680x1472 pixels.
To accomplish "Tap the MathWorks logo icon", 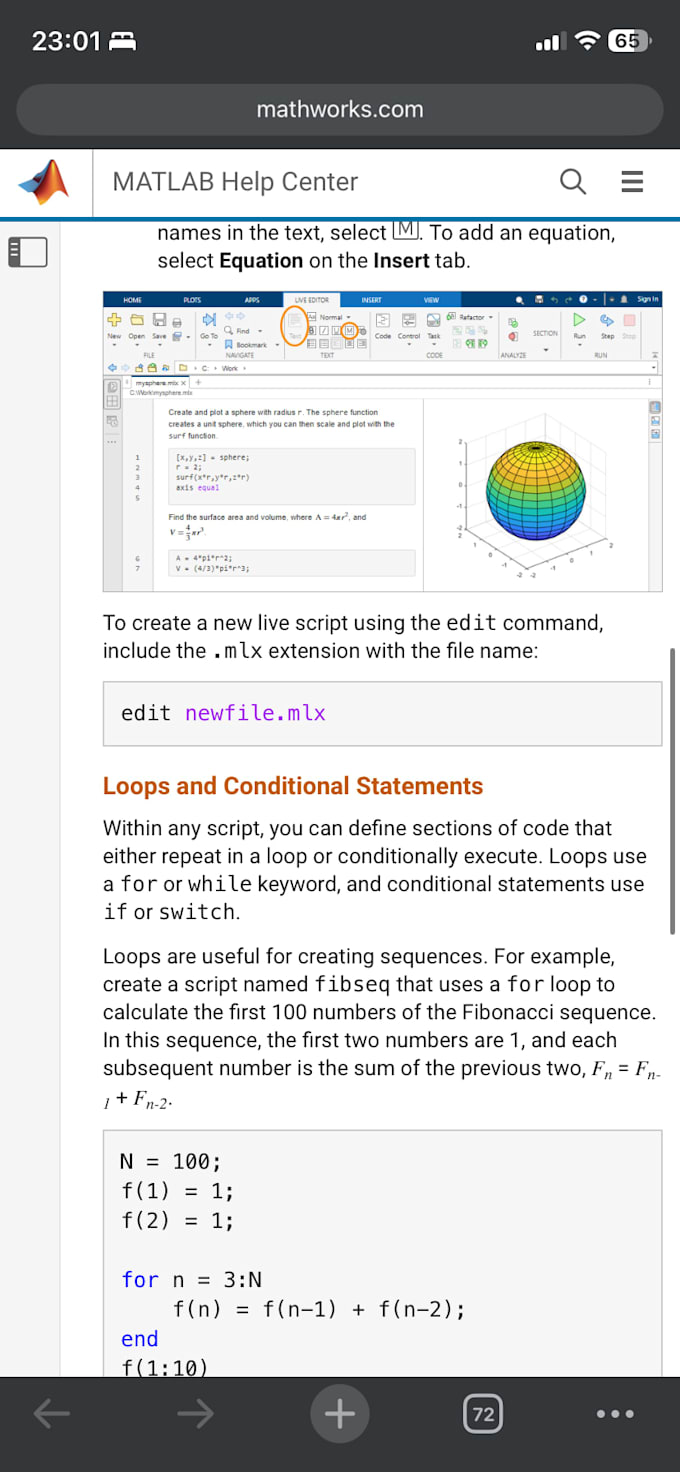I will point(45,182).
